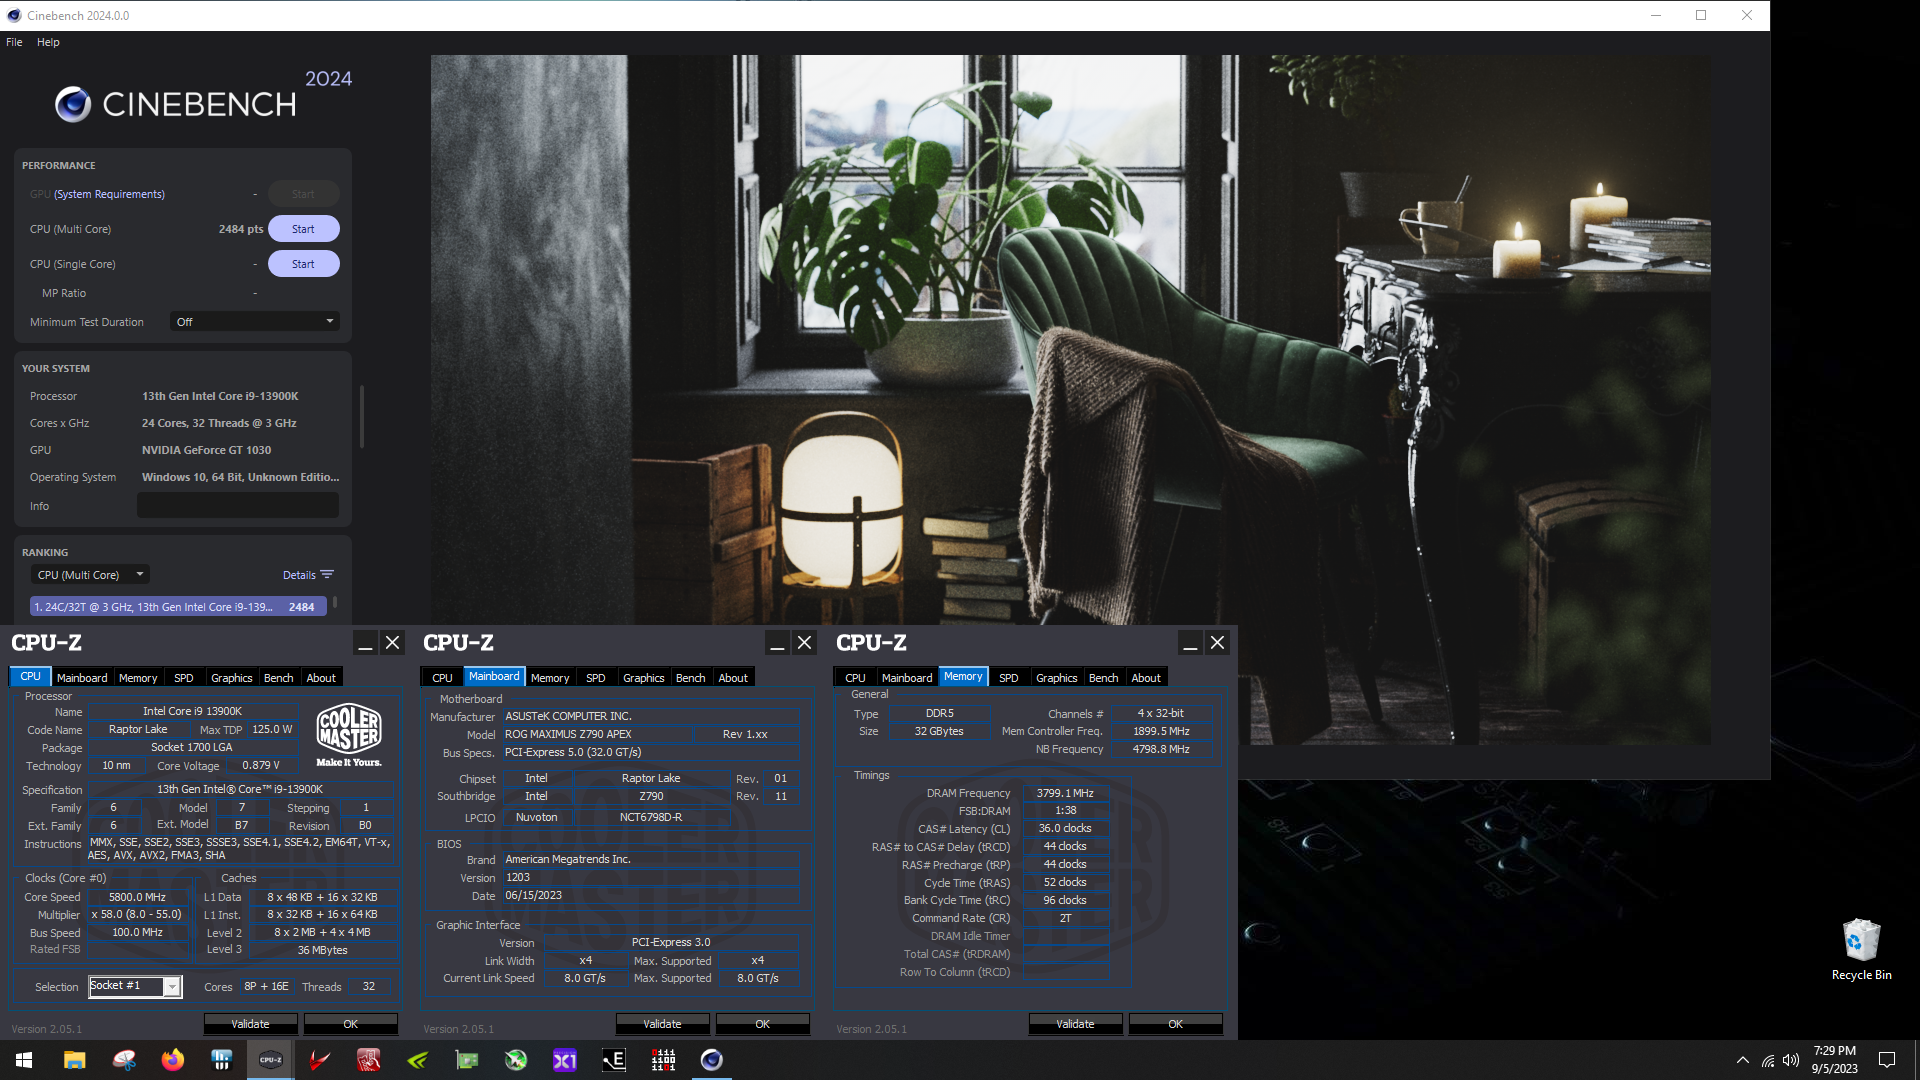1920x1080 pixels.
Task: Open the GPU System Requirements link
Action: click(x=109, y=194)
